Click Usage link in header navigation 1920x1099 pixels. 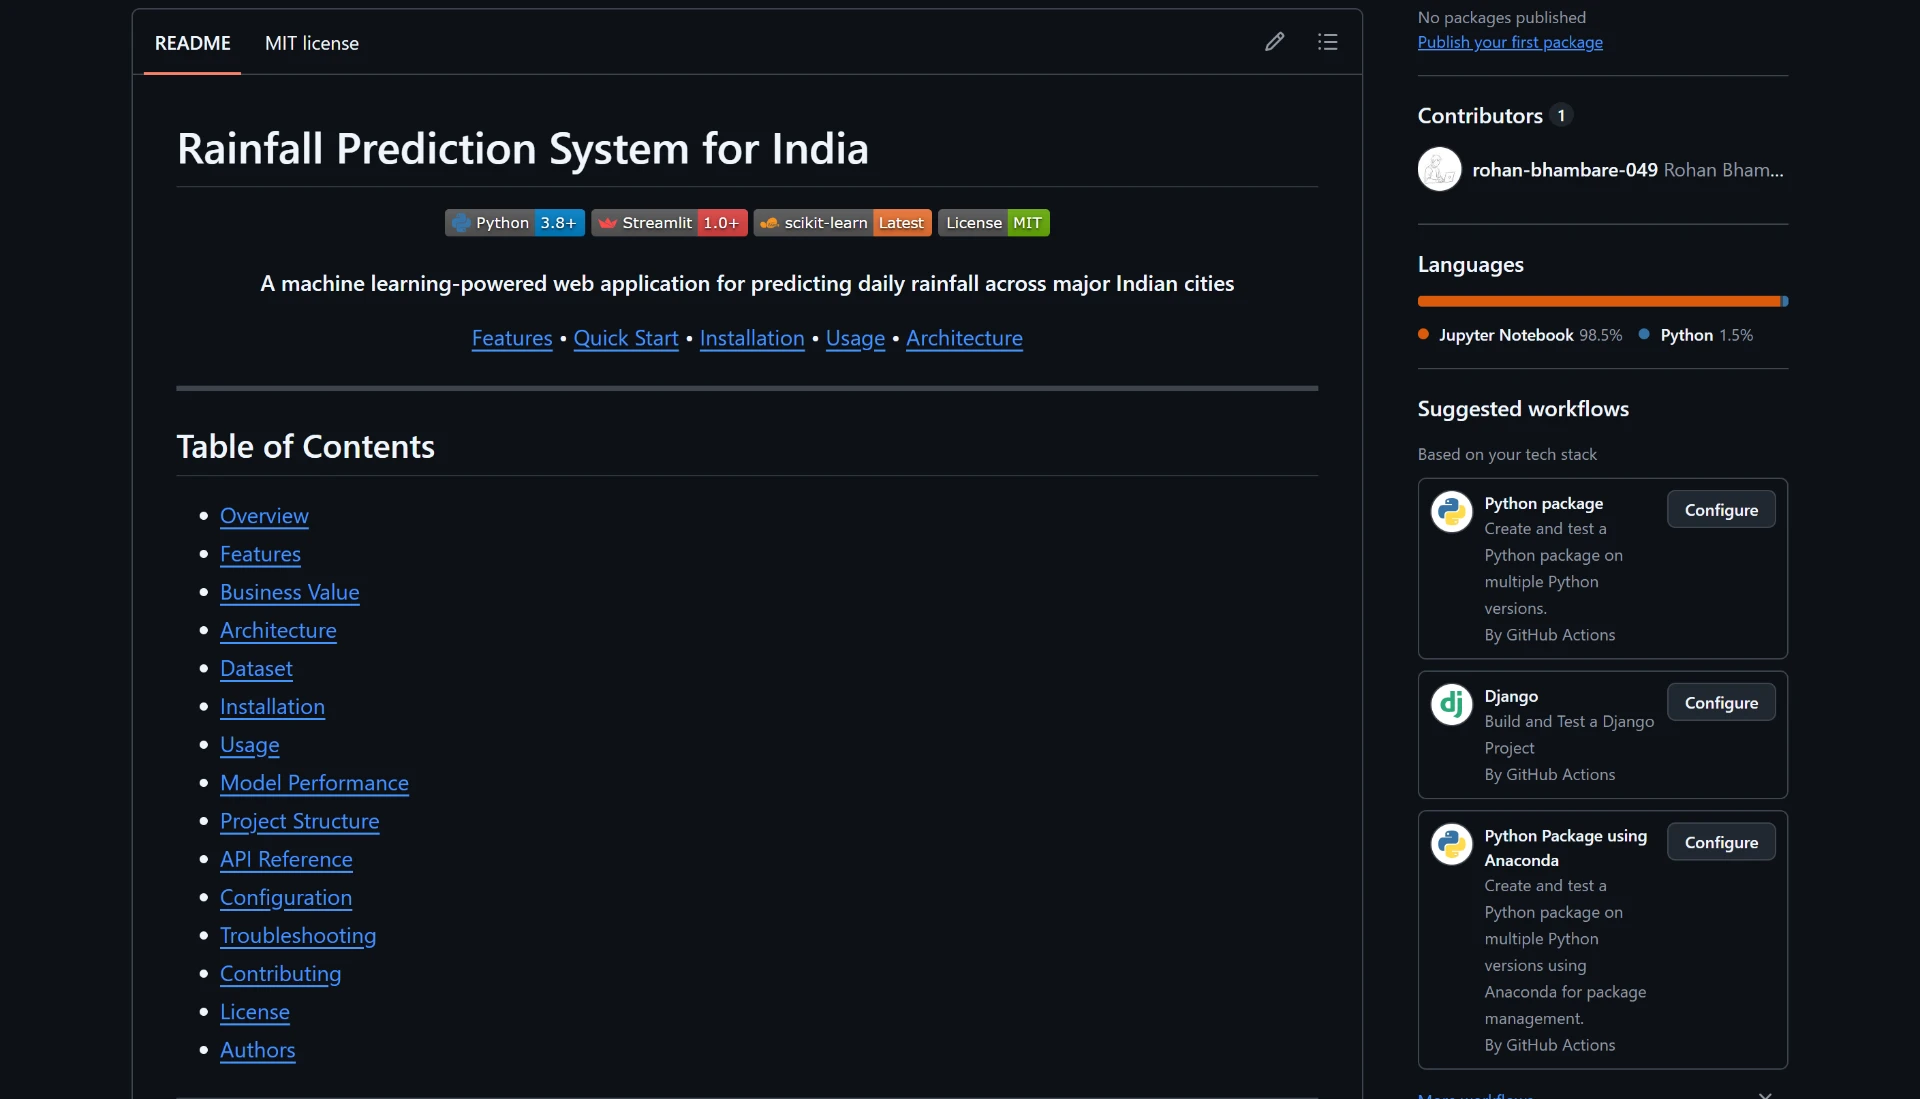click(855, 338)
